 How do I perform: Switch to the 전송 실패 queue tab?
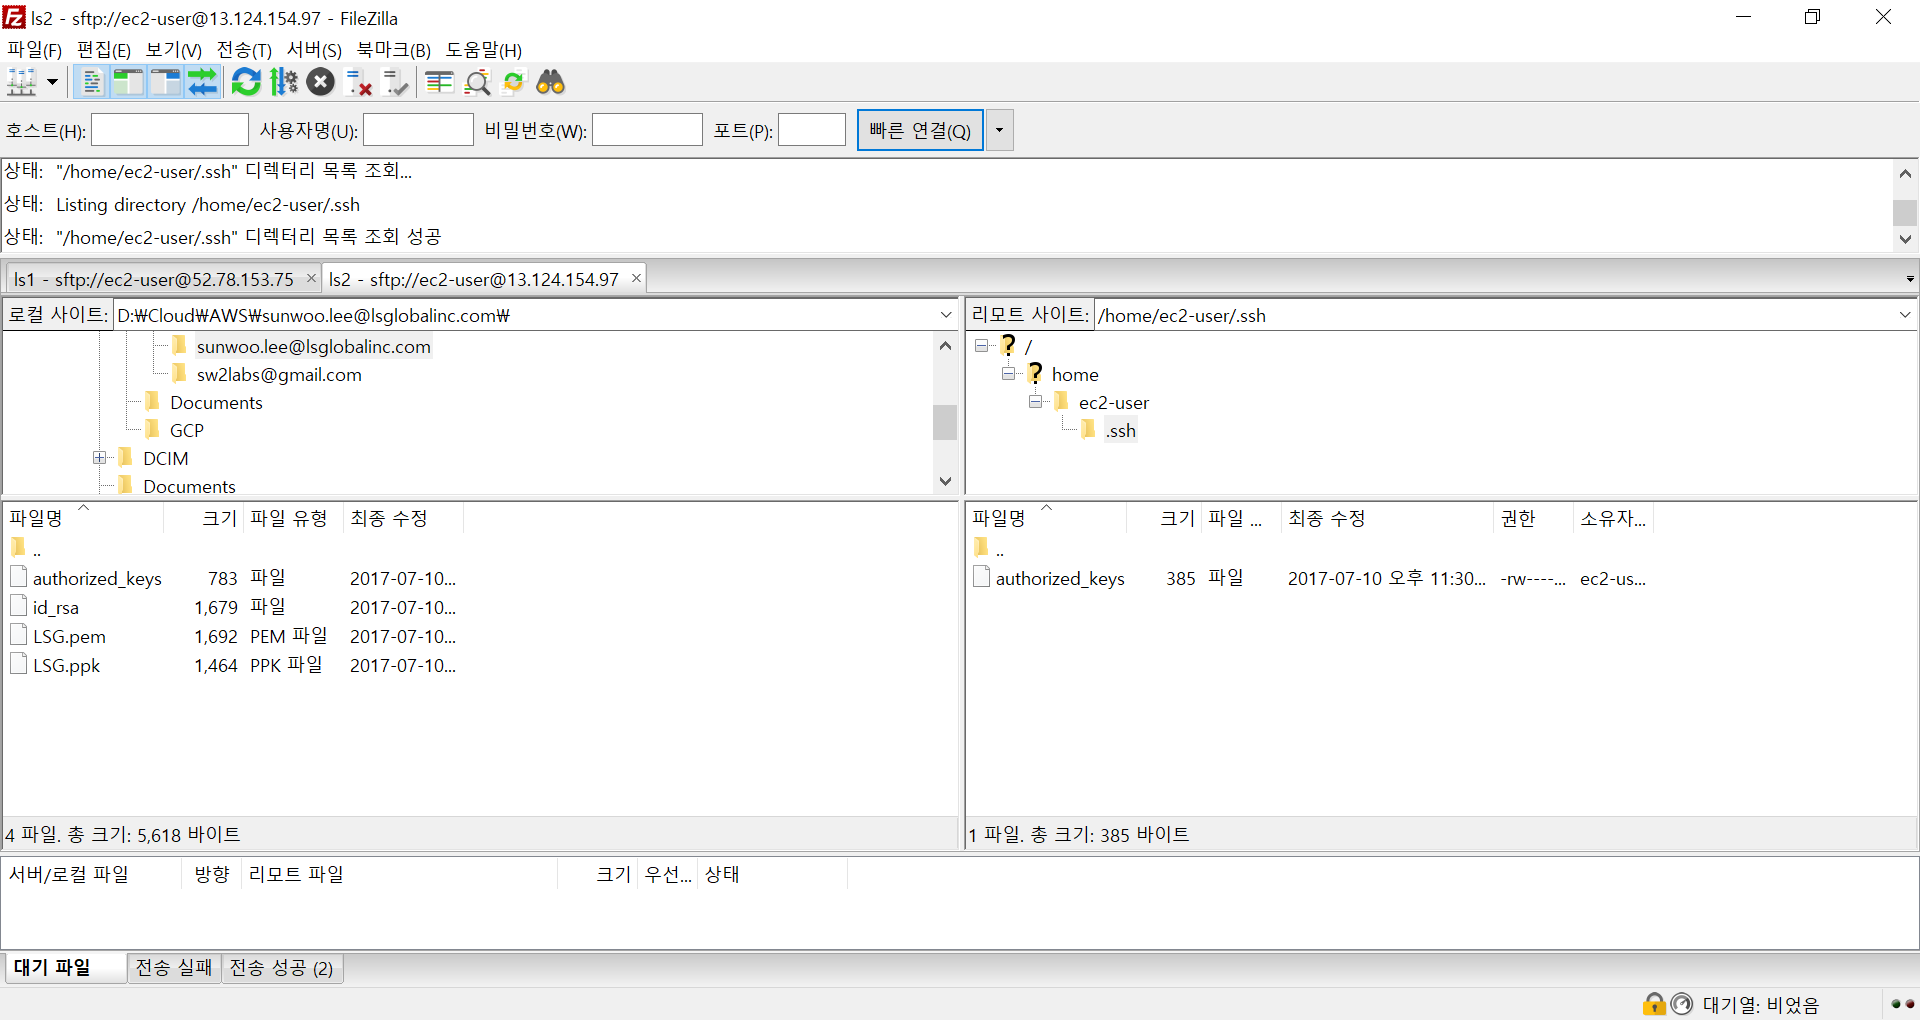pos(174,968)
